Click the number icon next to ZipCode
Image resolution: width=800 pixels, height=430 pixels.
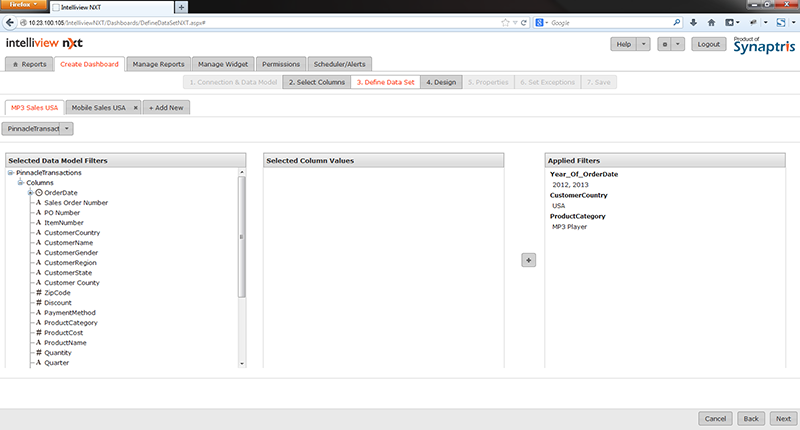tap(38, 292)
